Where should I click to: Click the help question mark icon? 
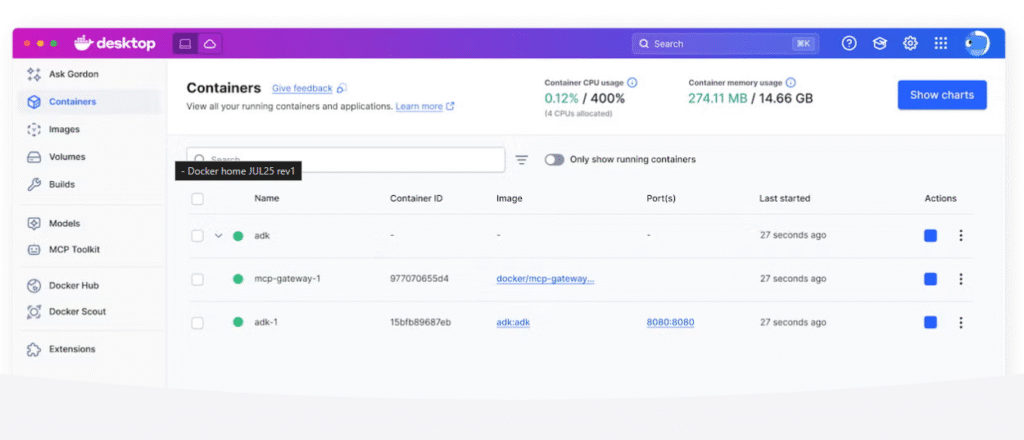[x=849, y=44]
